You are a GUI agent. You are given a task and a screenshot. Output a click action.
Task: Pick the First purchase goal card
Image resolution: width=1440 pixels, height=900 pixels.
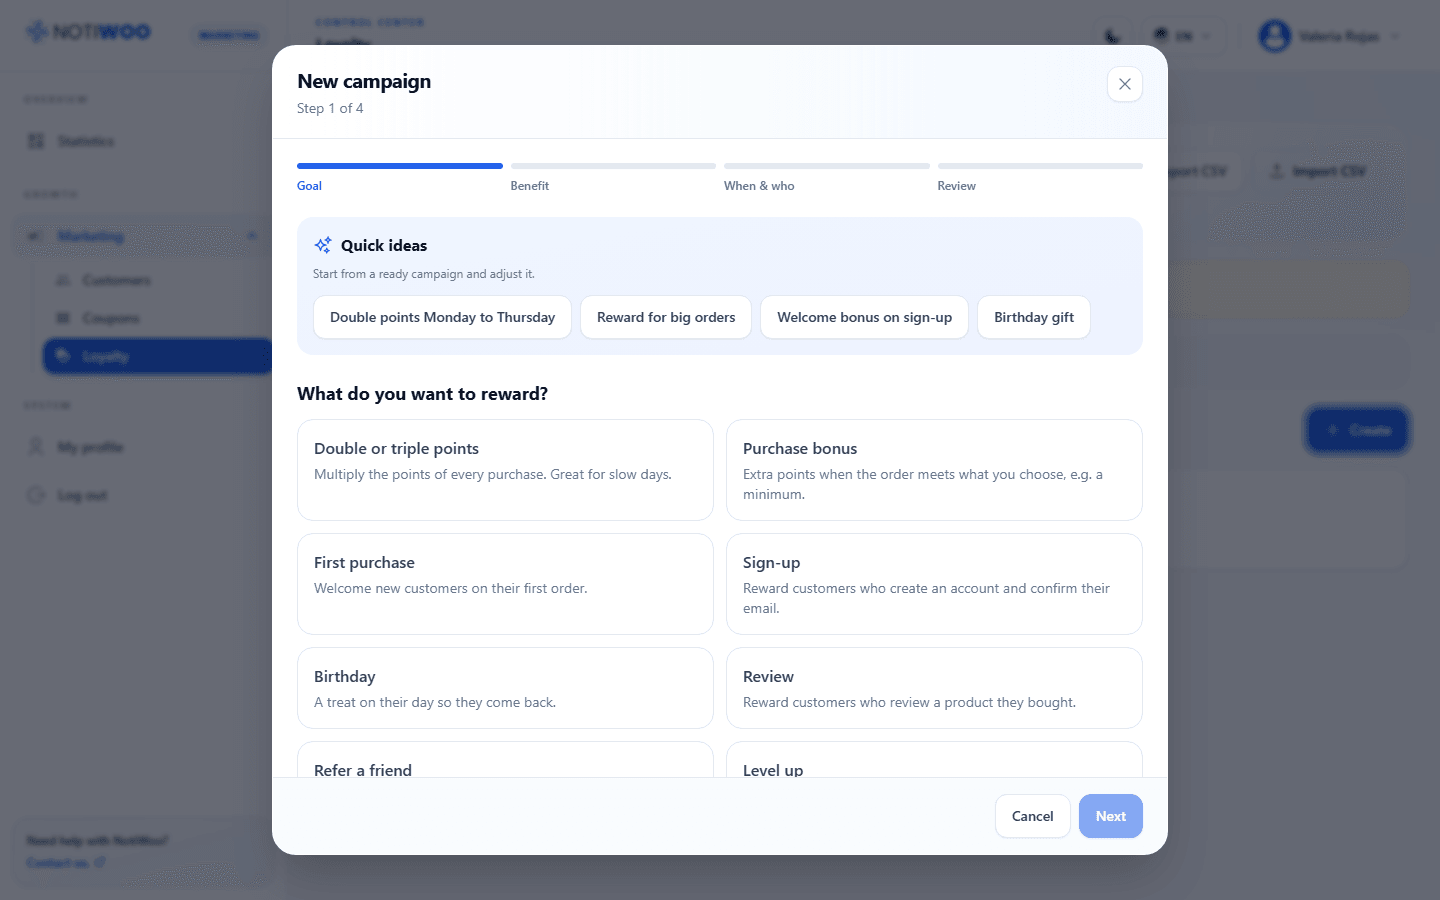pyautogui.click(x=505, y=584)
